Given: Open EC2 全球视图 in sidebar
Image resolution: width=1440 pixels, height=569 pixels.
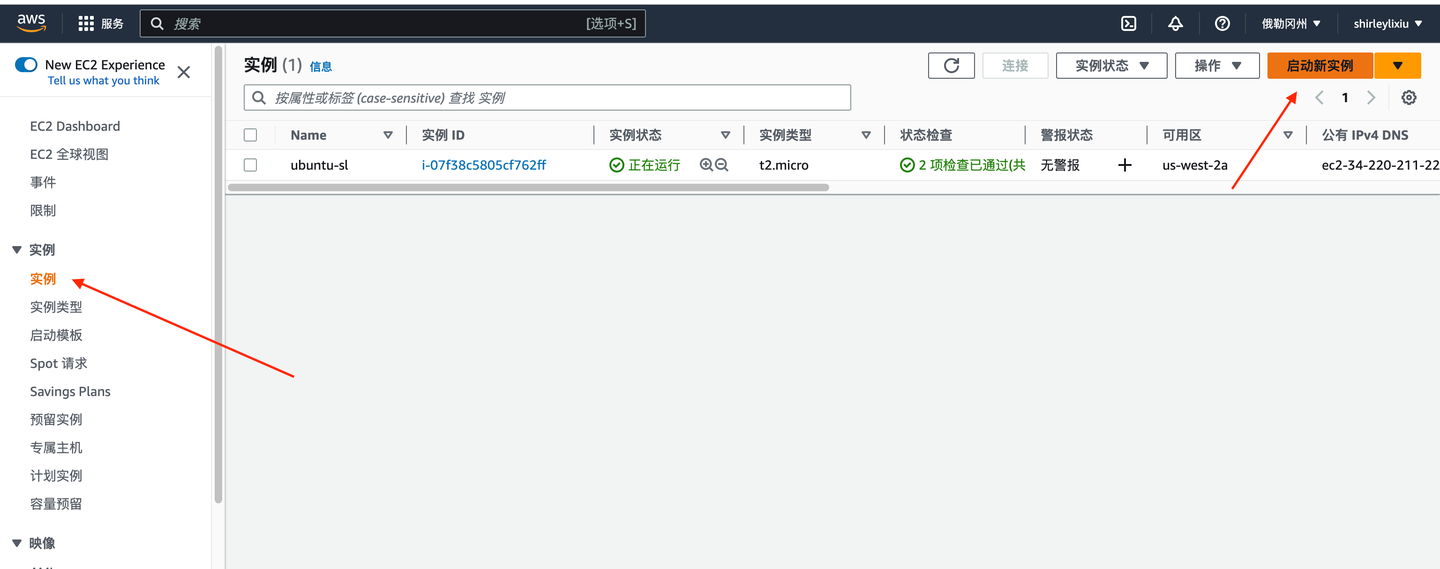Looking at the screenshot, I should pyautogui.click(x=69, y=154).
